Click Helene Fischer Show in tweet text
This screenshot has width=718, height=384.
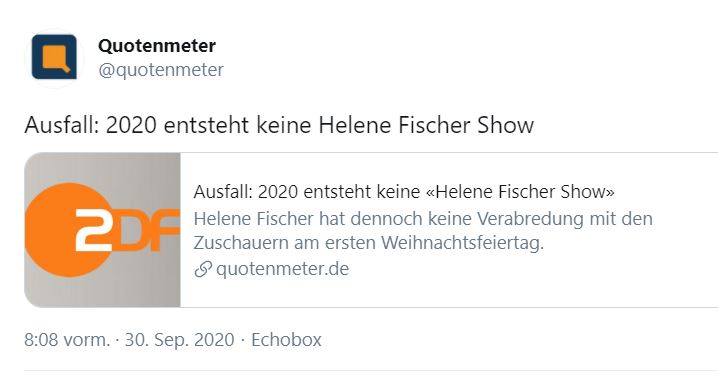pos(426,125)
